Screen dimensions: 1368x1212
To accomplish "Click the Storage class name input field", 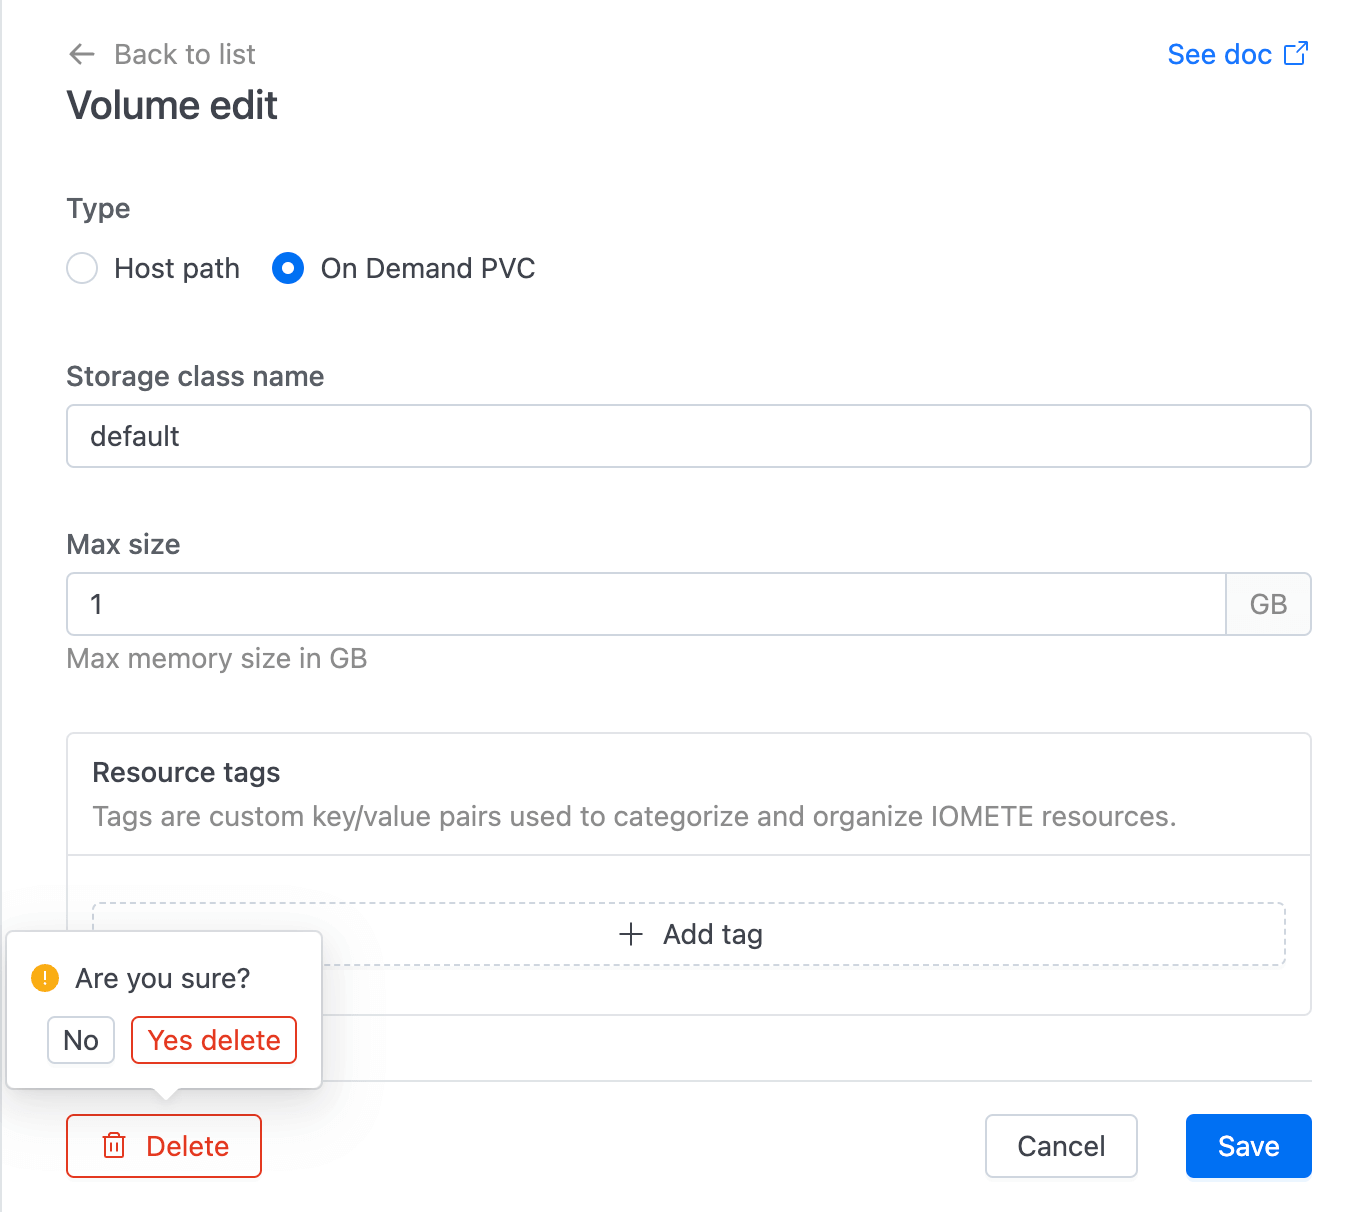I will click(x=689, y=436).
